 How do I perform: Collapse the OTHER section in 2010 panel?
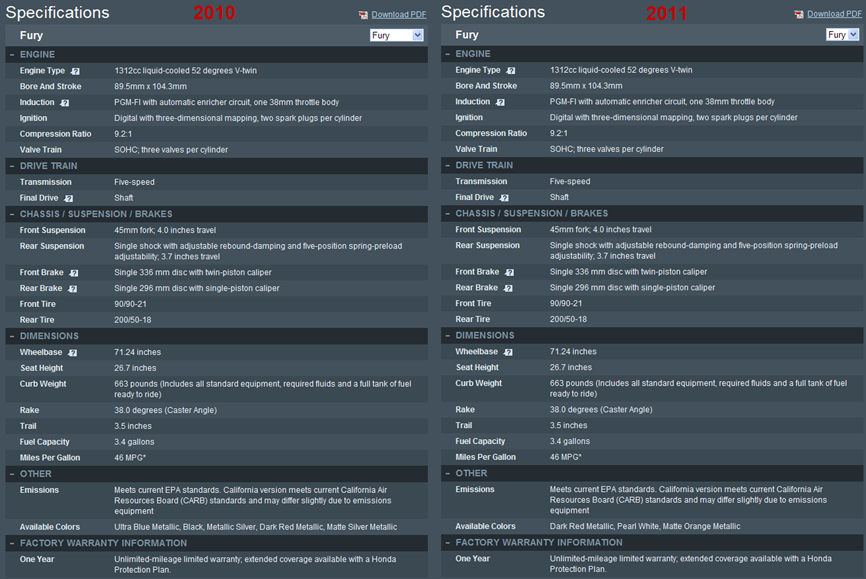coord(12,475)
